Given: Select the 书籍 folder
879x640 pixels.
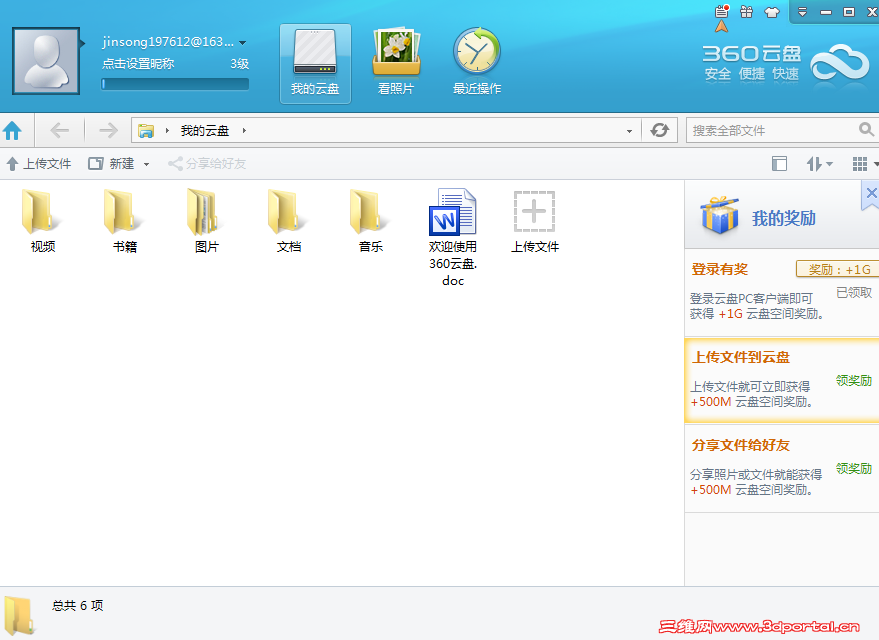Looking at the screenshot, I should pyautogui.click(x=124, y=221).
